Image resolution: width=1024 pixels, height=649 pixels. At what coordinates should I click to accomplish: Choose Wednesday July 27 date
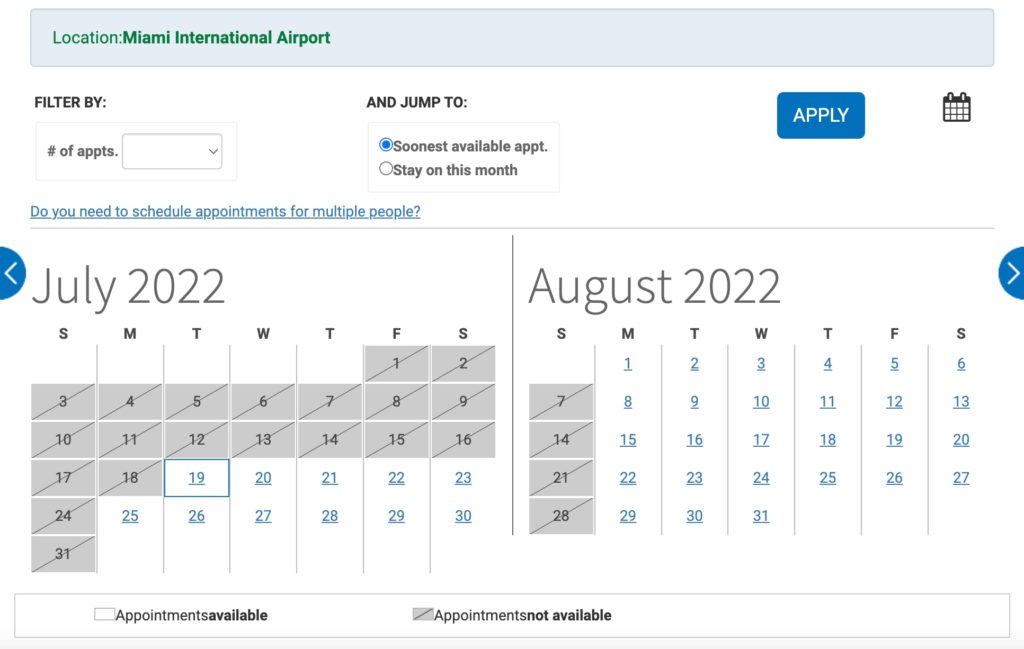(x=262, y=516)
